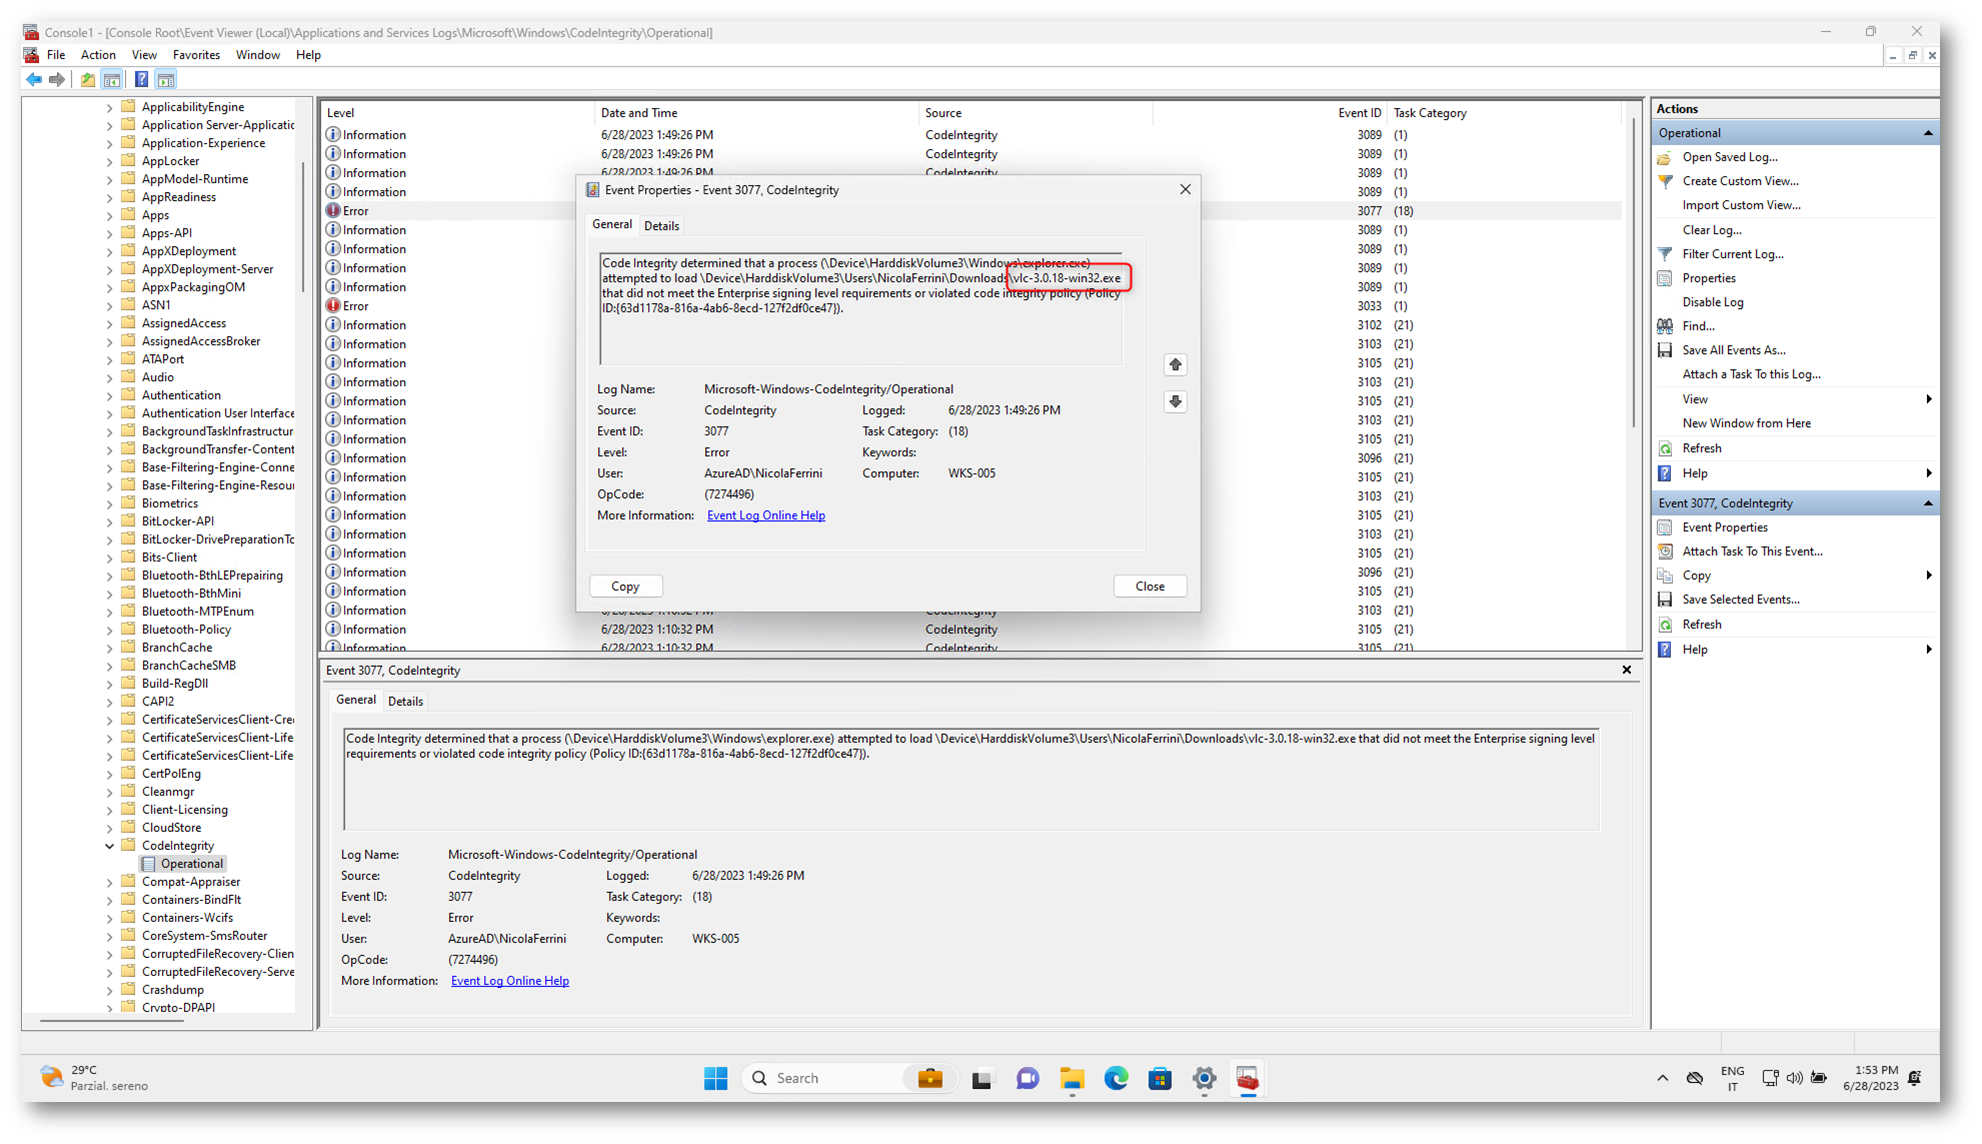Click Find in the Actions pane
1982x1144 pixels.
pyautogui.click(x=1697, y=326)
